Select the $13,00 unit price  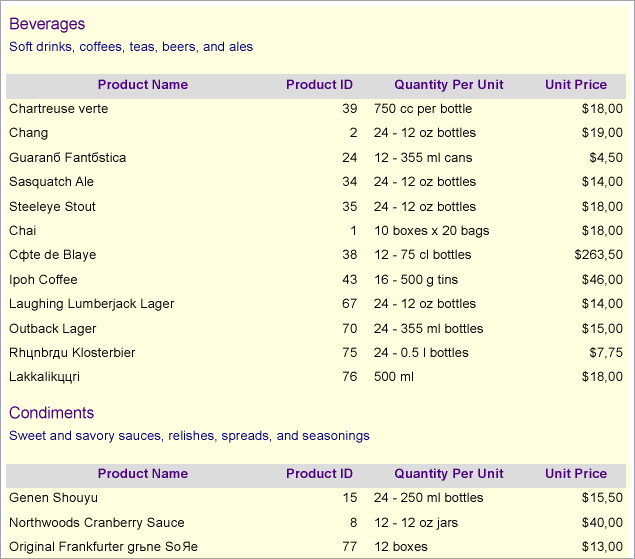(x=602, y=547)
